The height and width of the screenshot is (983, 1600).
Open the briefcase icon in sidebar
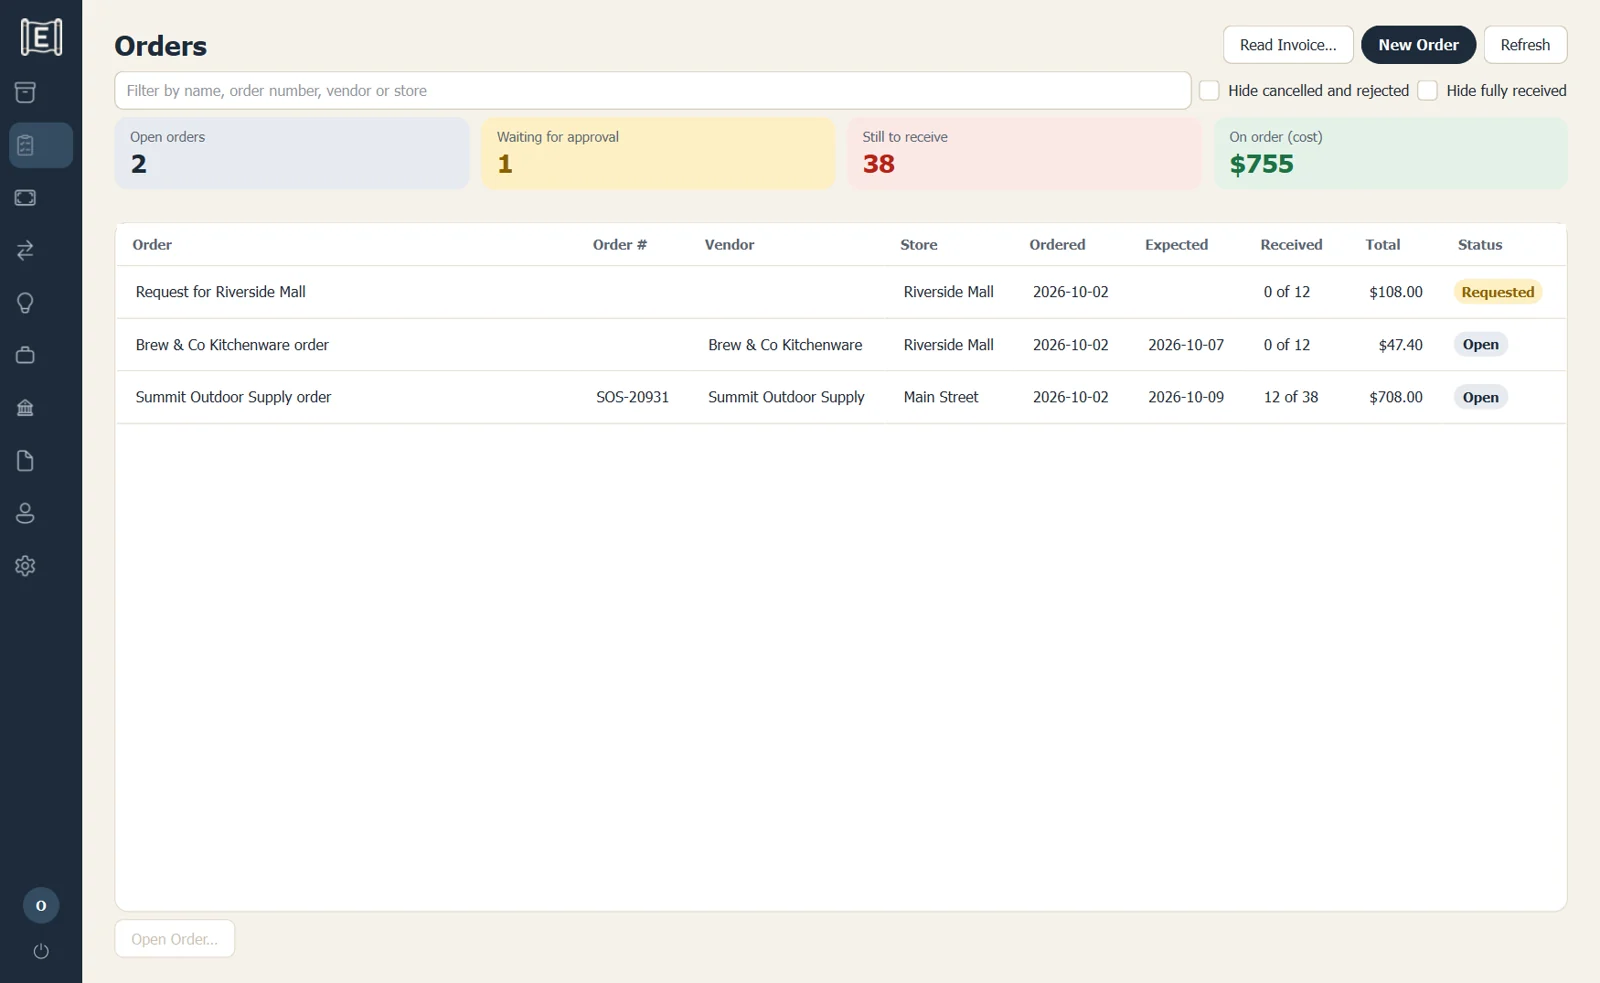[x=25, y=355]
